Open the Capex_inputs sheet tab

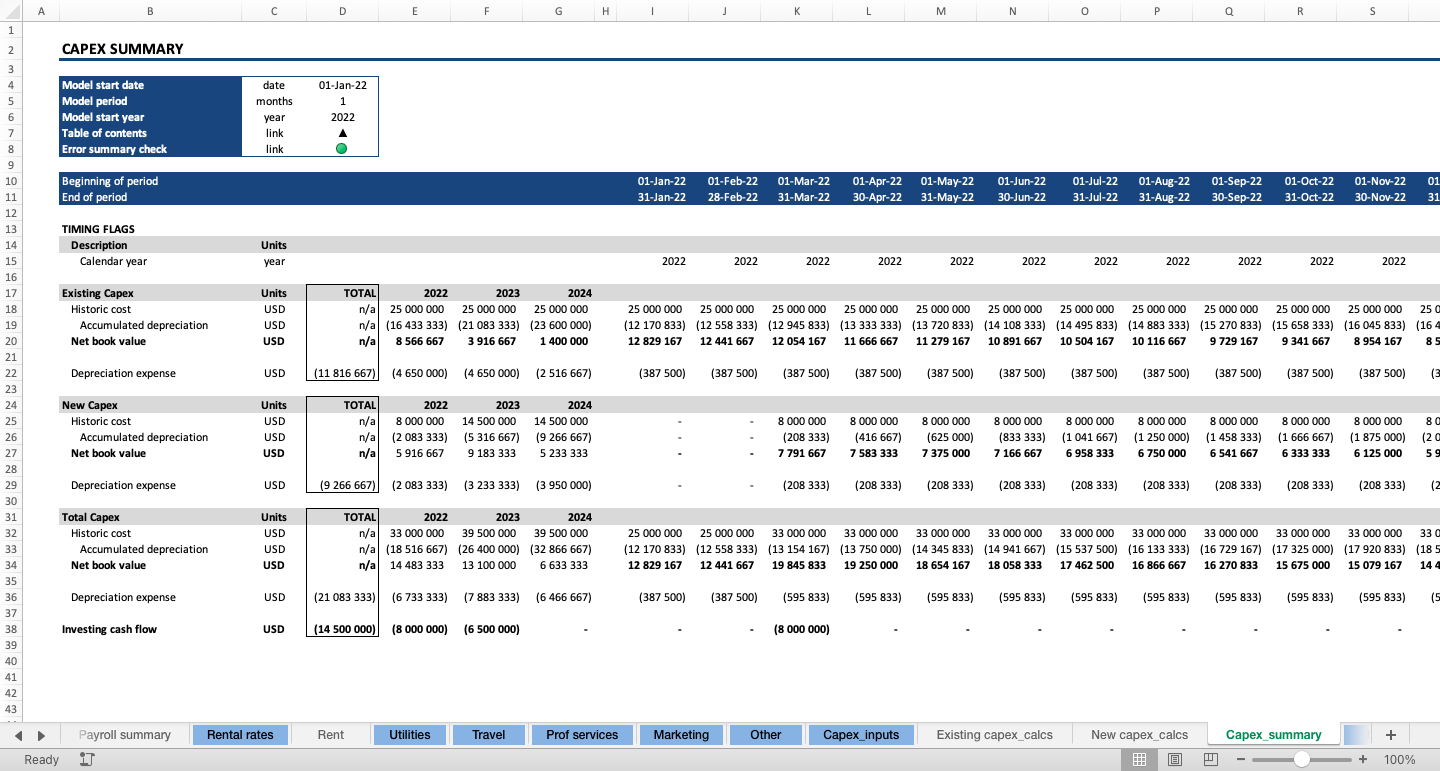(x=861, y=735)
